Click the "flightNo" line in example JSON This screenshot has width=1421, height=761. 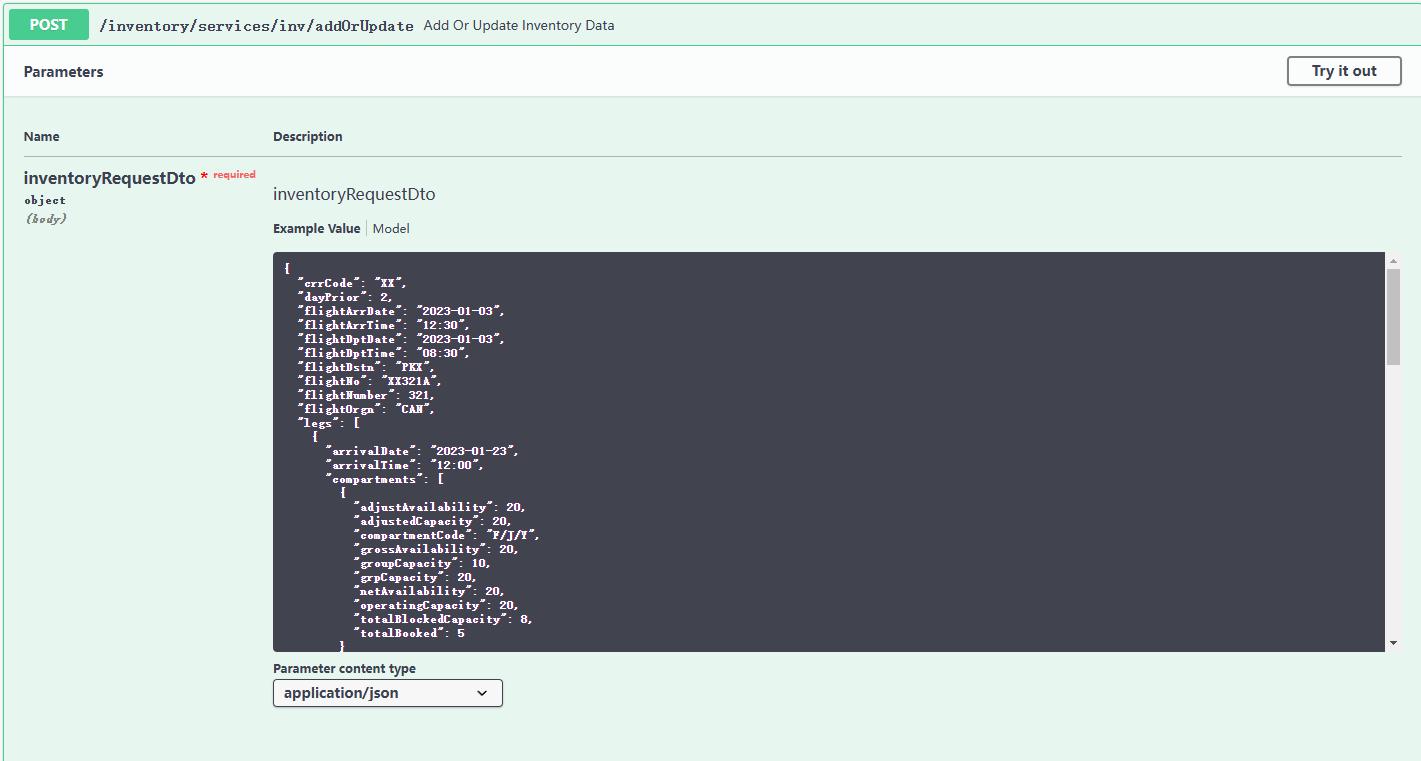368,381
